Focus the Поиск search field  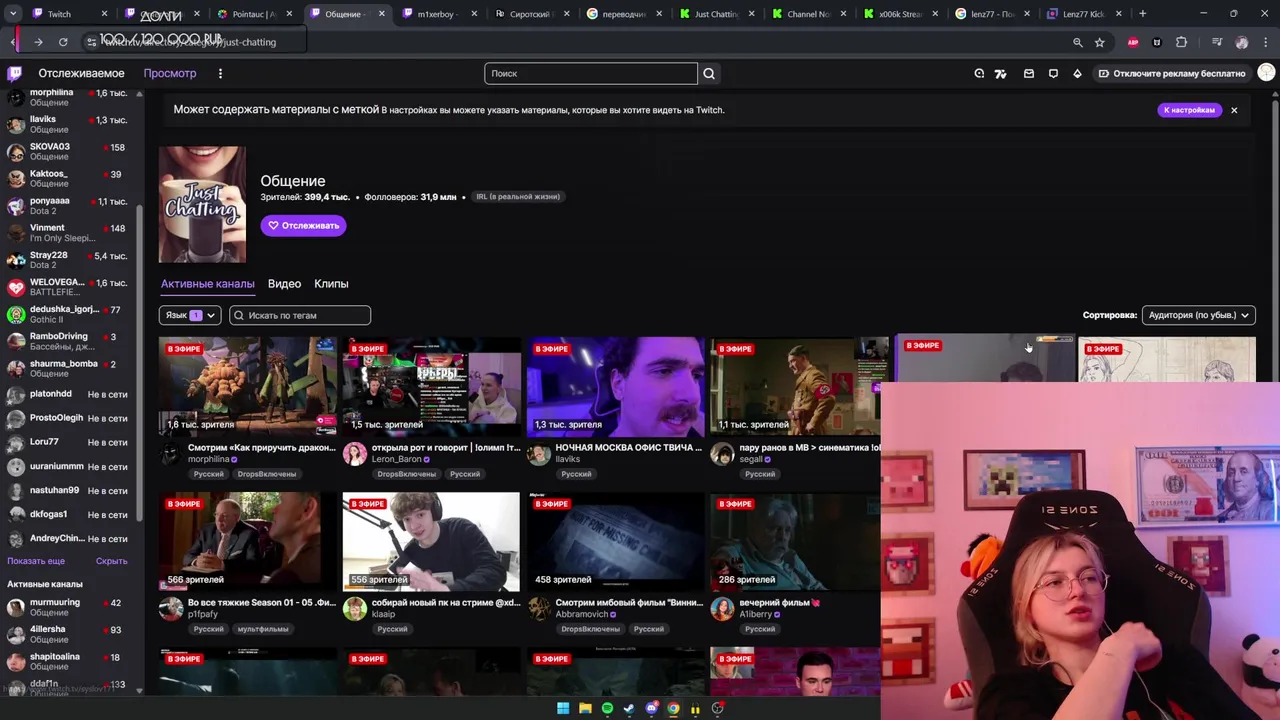click(591, 73)
